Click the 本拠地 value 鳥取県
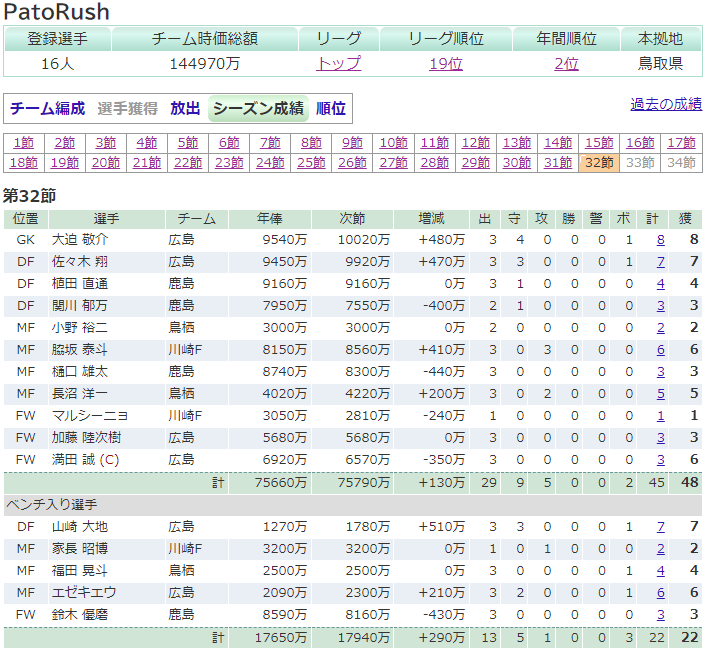 pyautogui.click(x=661, y=63)
